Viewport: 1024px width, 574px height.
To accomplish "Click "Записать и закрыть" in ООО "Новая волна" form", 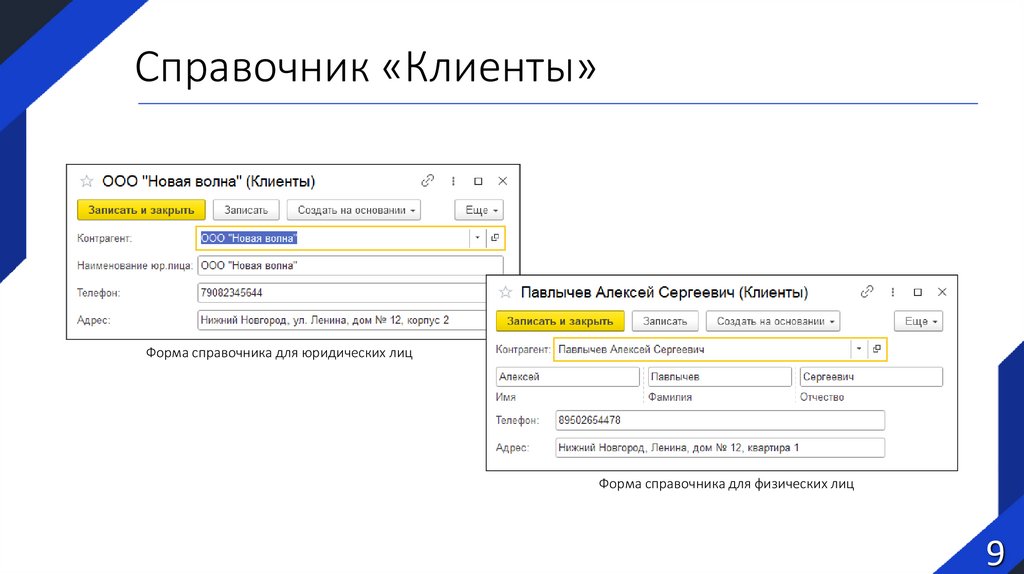I will (141, 210).
